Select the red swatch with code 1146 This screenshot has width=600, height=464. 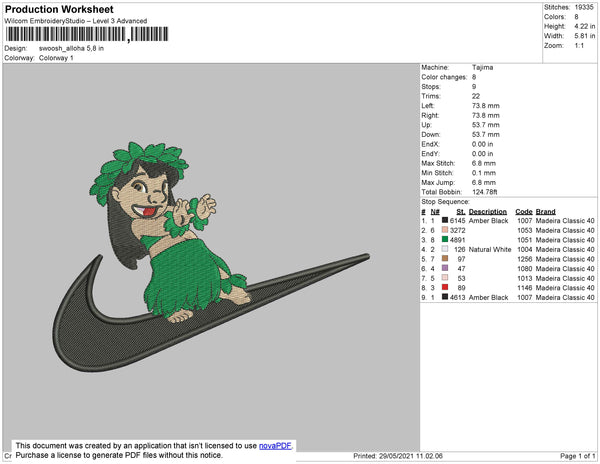tap(445, 287)
